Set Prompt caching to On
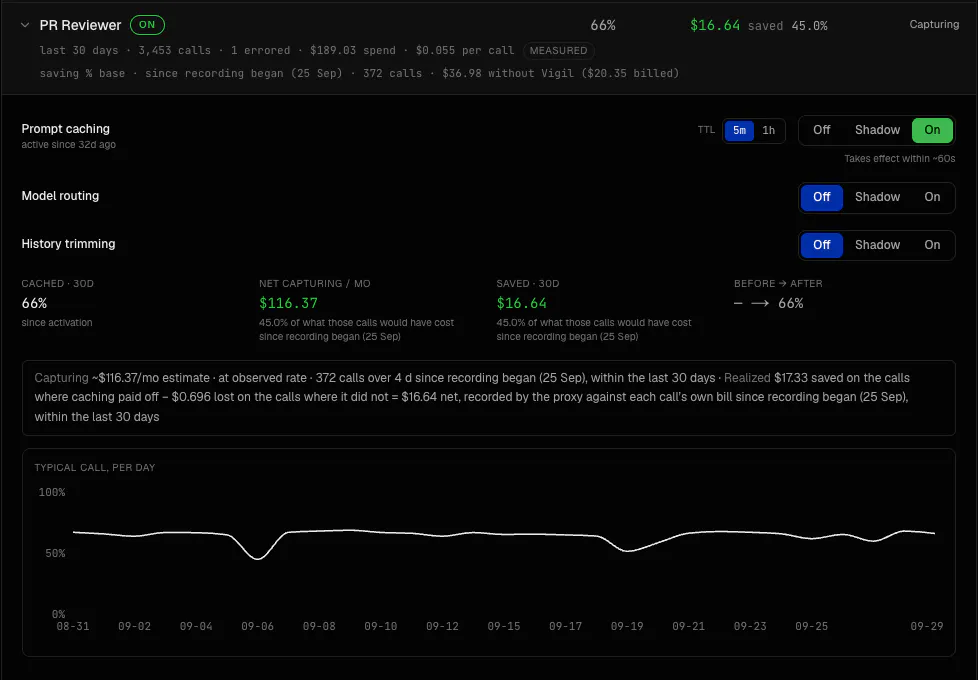 [x=932, y=130]
